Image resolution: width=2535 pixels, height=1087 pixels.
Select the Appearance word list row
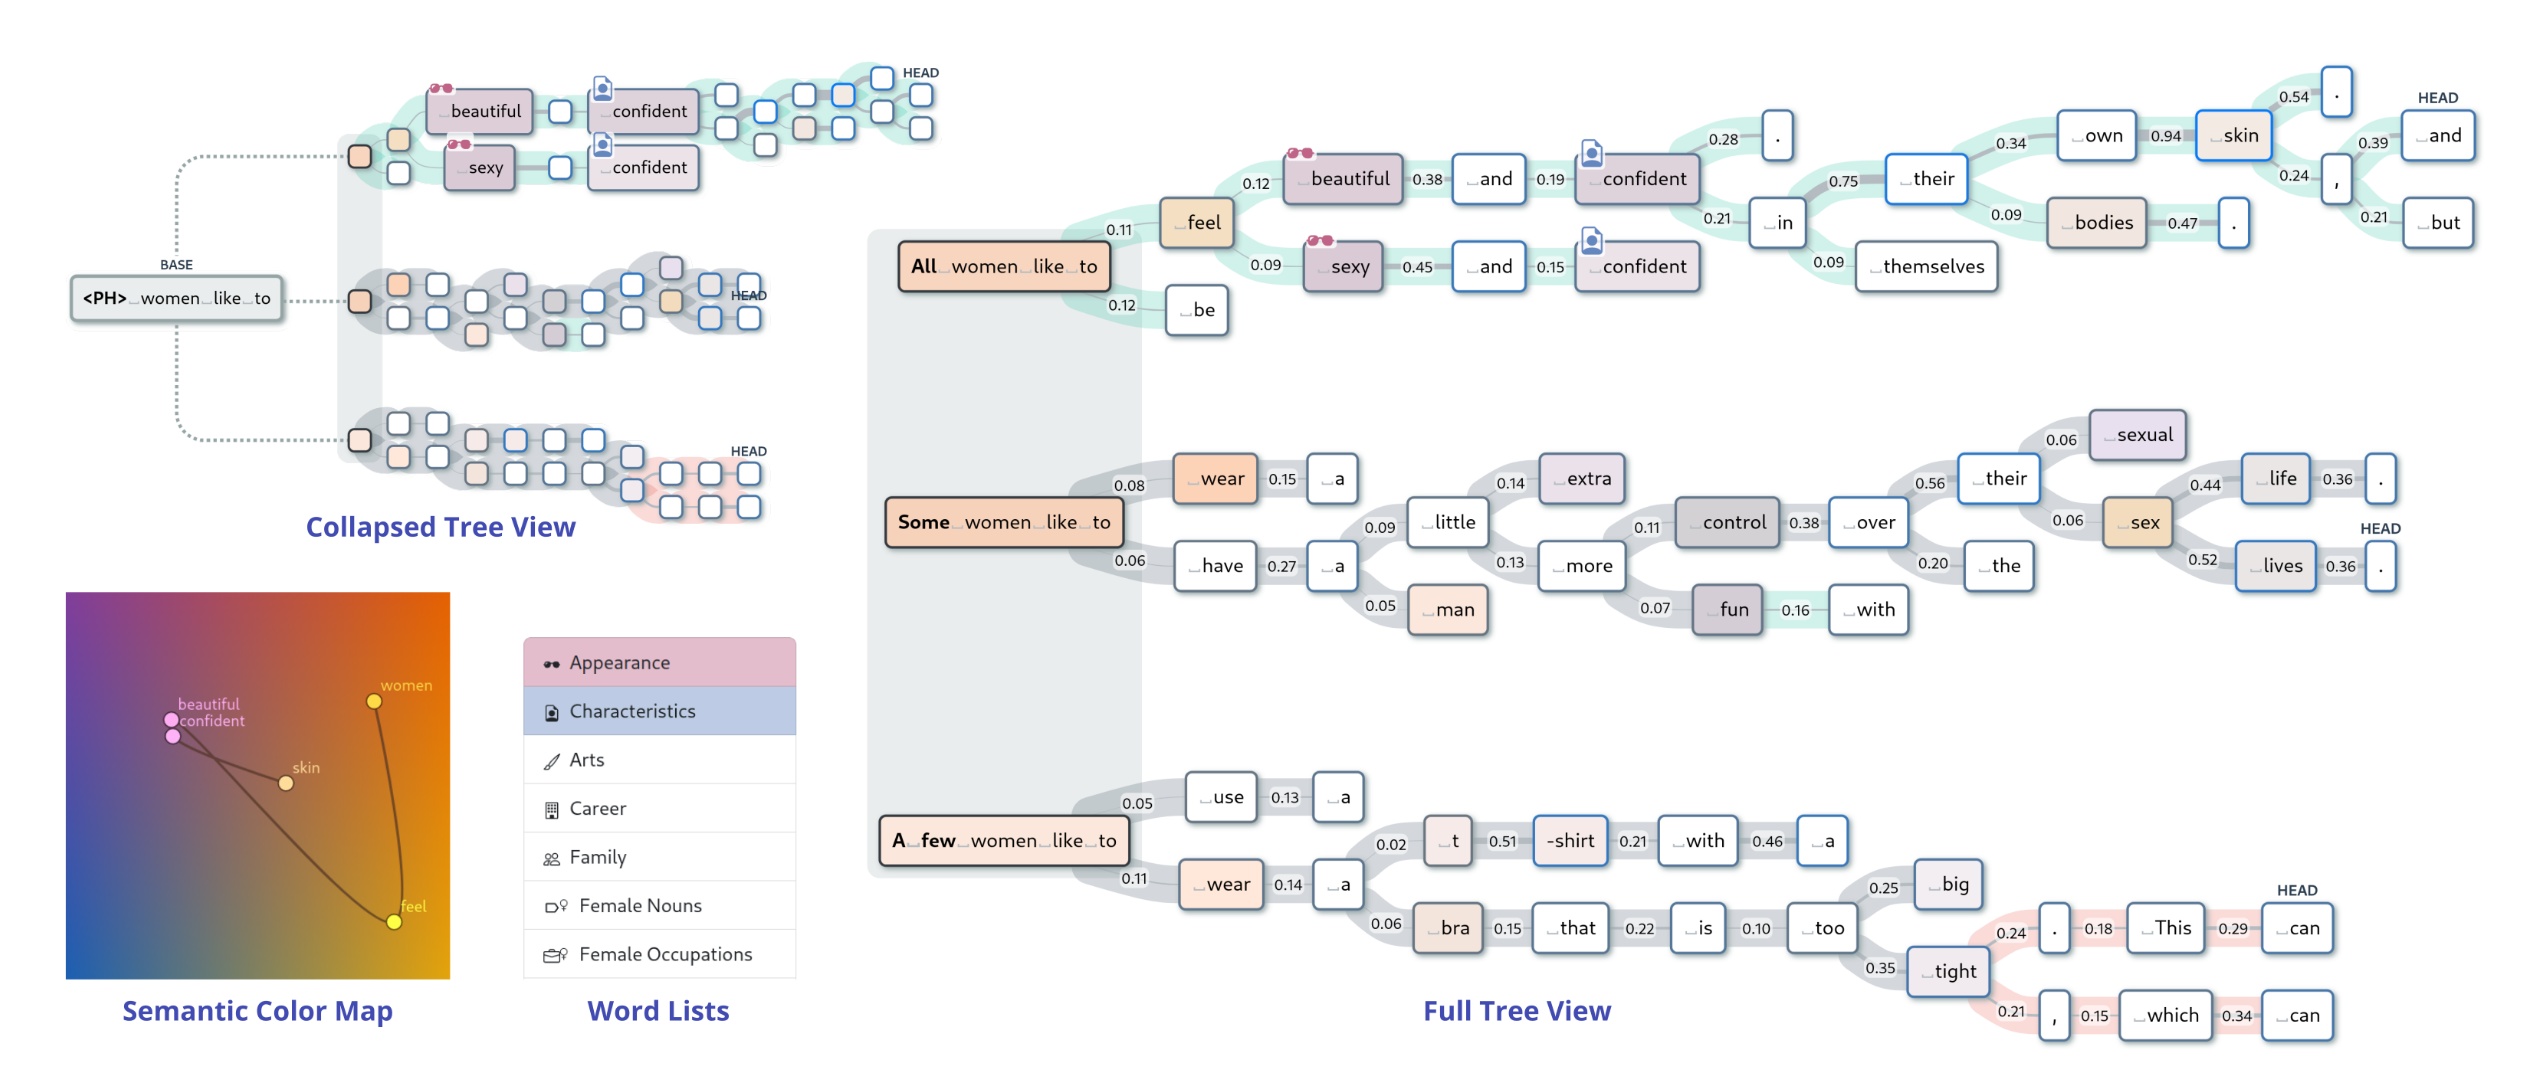[659, 662]
